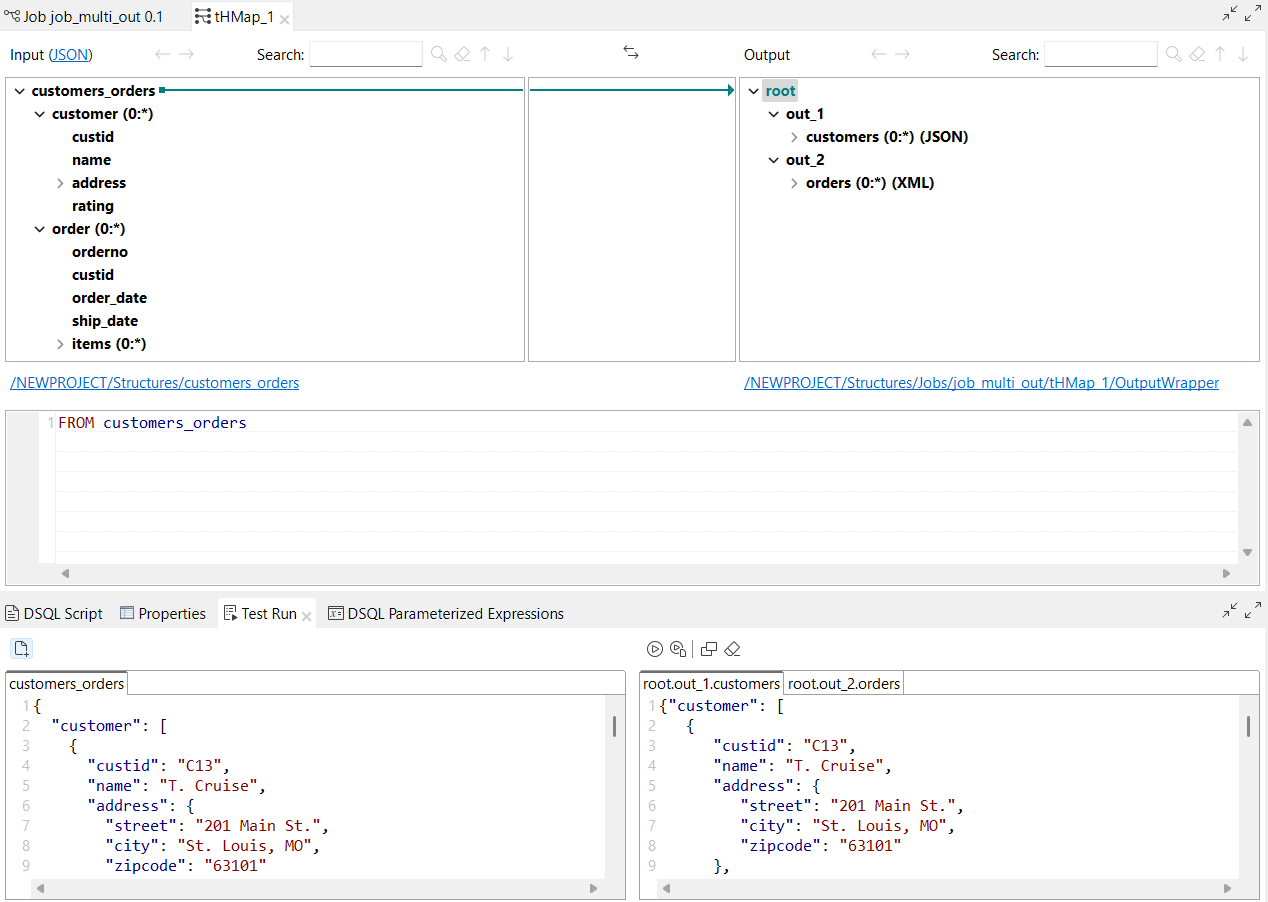
Task: Create a new test document
Action: [21, 649]
